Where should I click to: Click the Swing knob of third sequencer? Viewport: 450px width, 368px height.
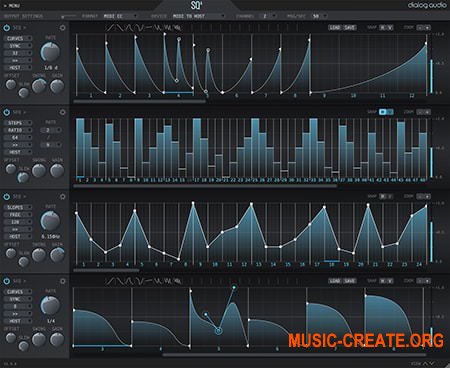click(x=39, y=255)
